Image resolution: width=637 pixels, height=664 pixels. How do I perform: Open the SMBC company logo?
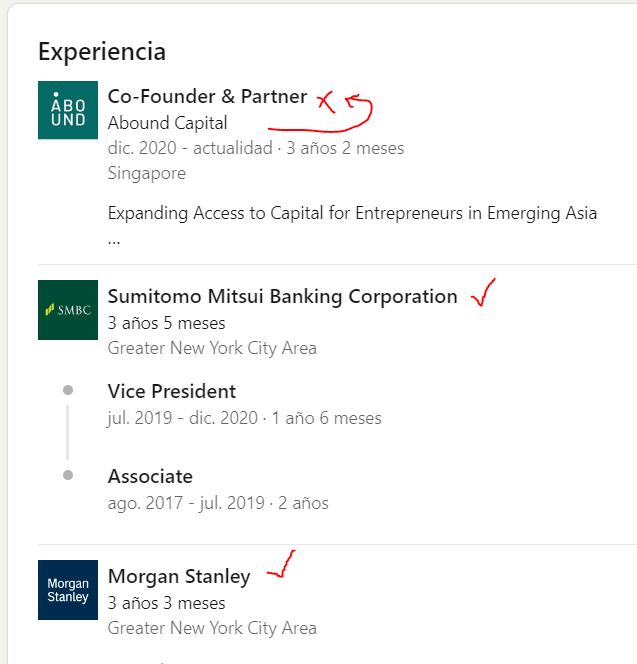(x=68, y=310)
